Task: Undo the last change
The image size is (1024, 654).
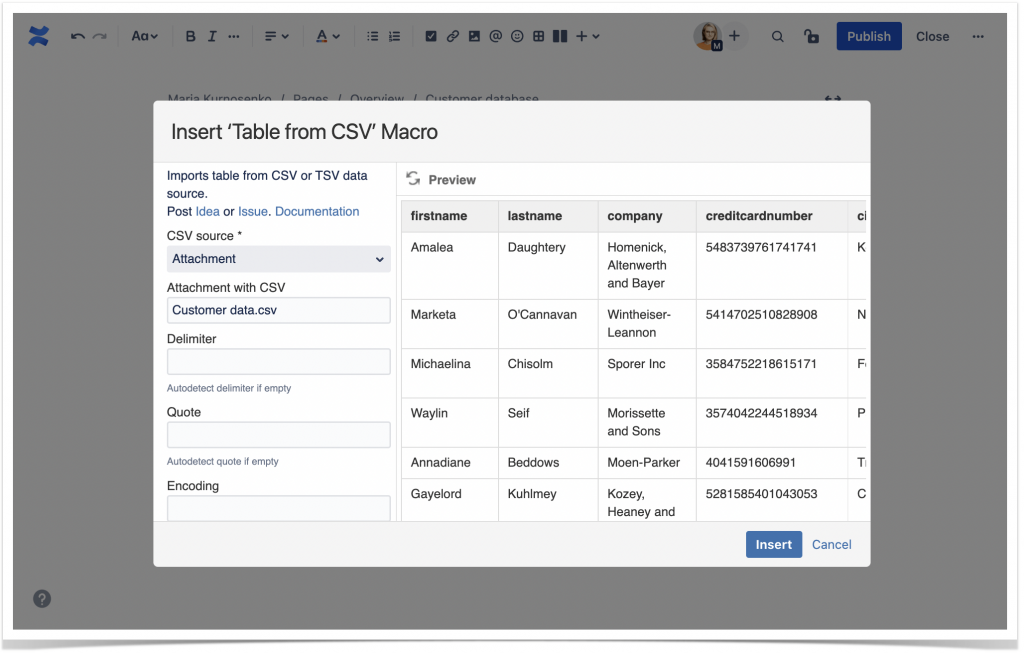Action: (x=77, y=36)
